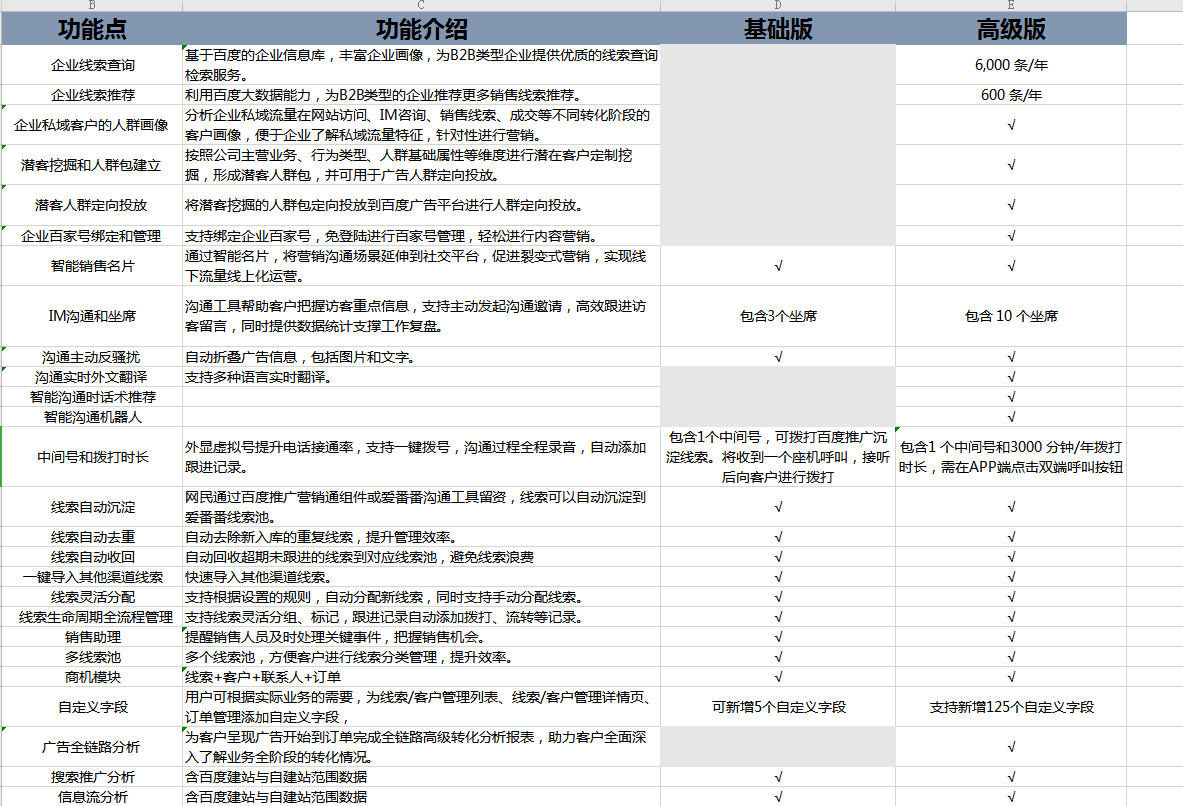1183x806 pixels.
Task: Select the 搜索推广分析 cell
Action: click(x=92, y=777)
